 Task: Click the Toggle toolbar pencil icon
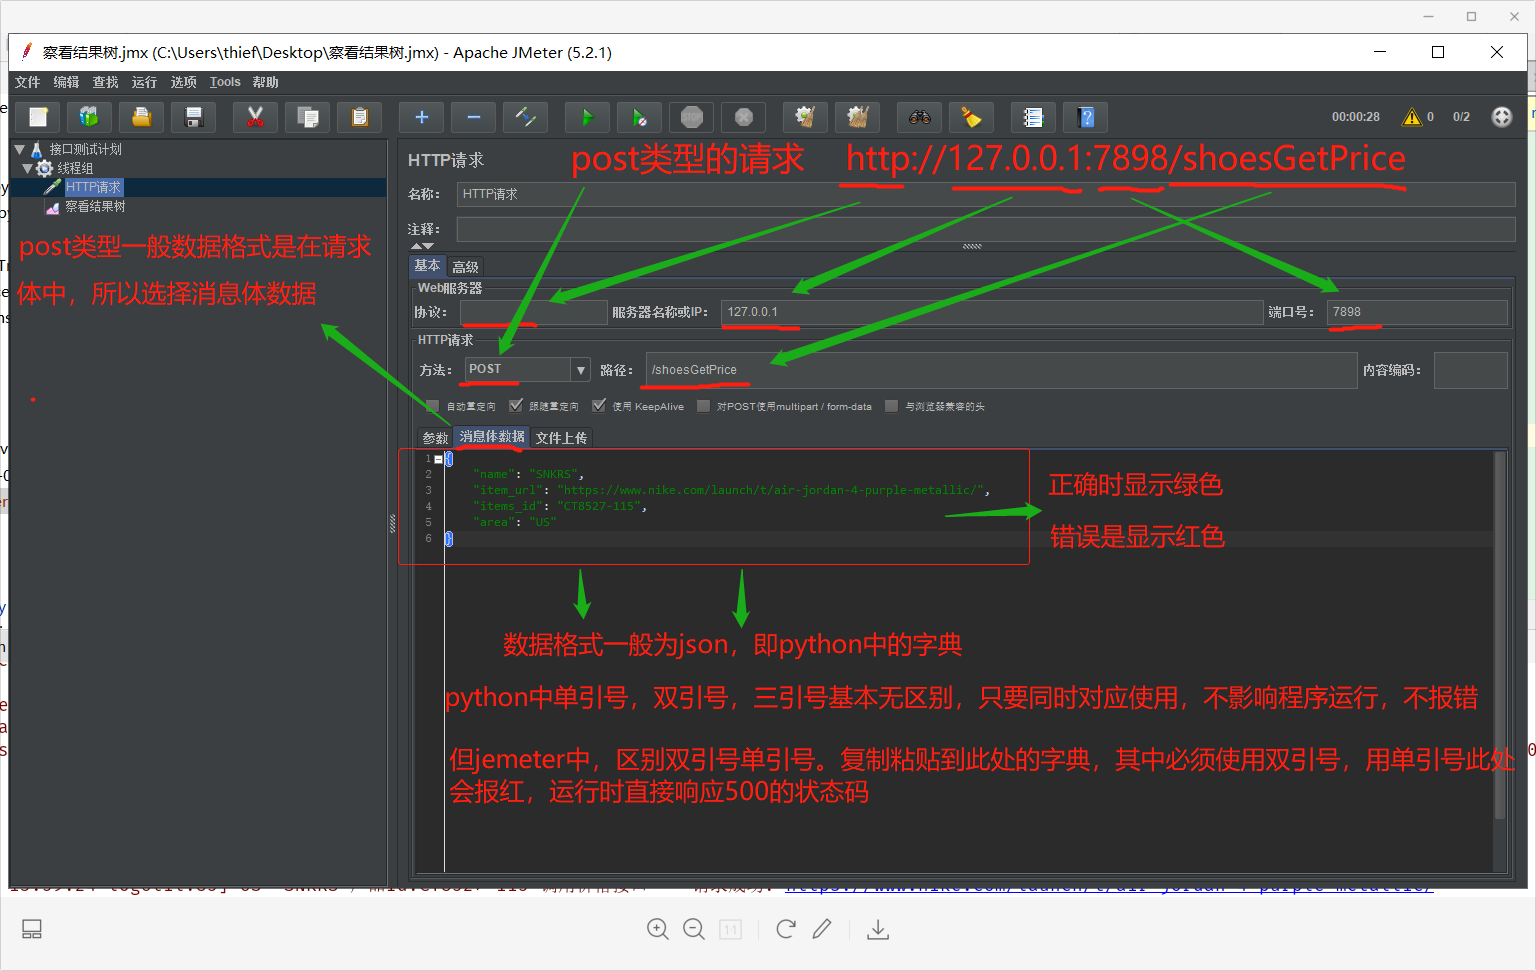525,117
